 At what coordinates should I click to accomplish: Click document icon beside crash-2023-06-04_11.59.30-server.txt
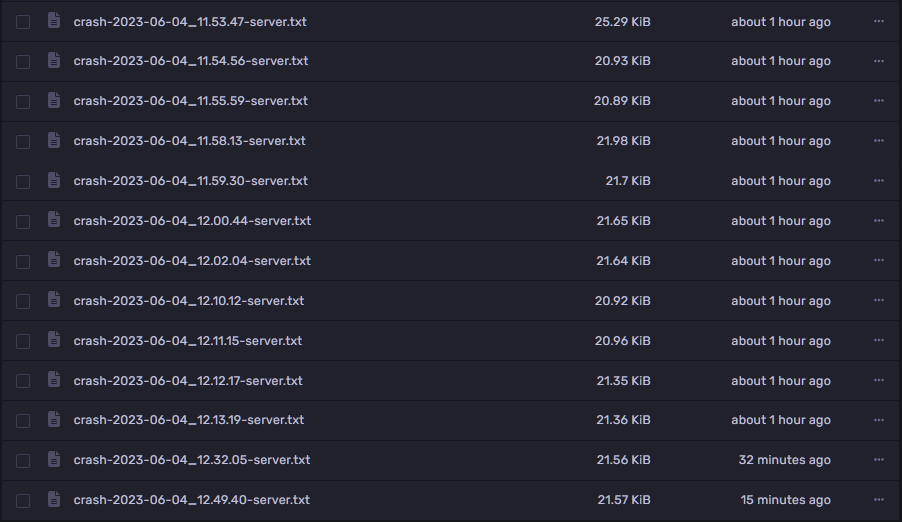coord(54,181)
